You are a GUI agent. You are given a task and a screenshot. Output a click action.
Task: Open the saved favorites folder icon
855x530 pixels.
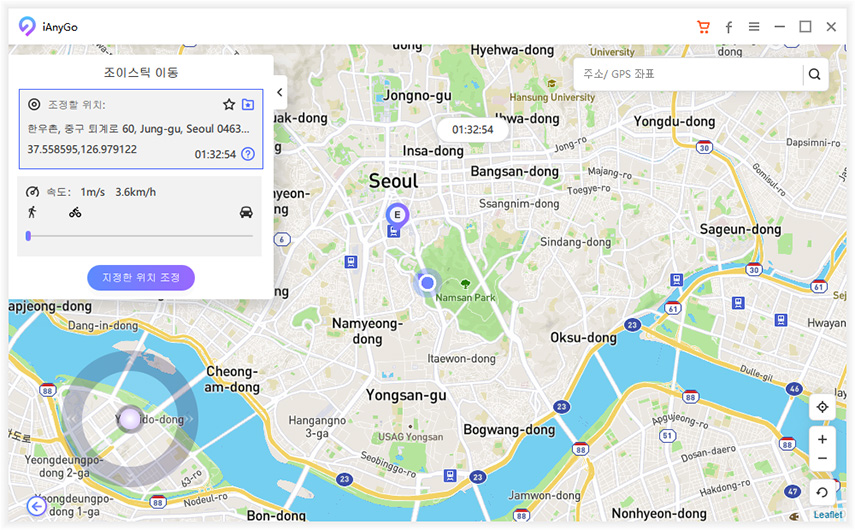click(x=248, y=104)
